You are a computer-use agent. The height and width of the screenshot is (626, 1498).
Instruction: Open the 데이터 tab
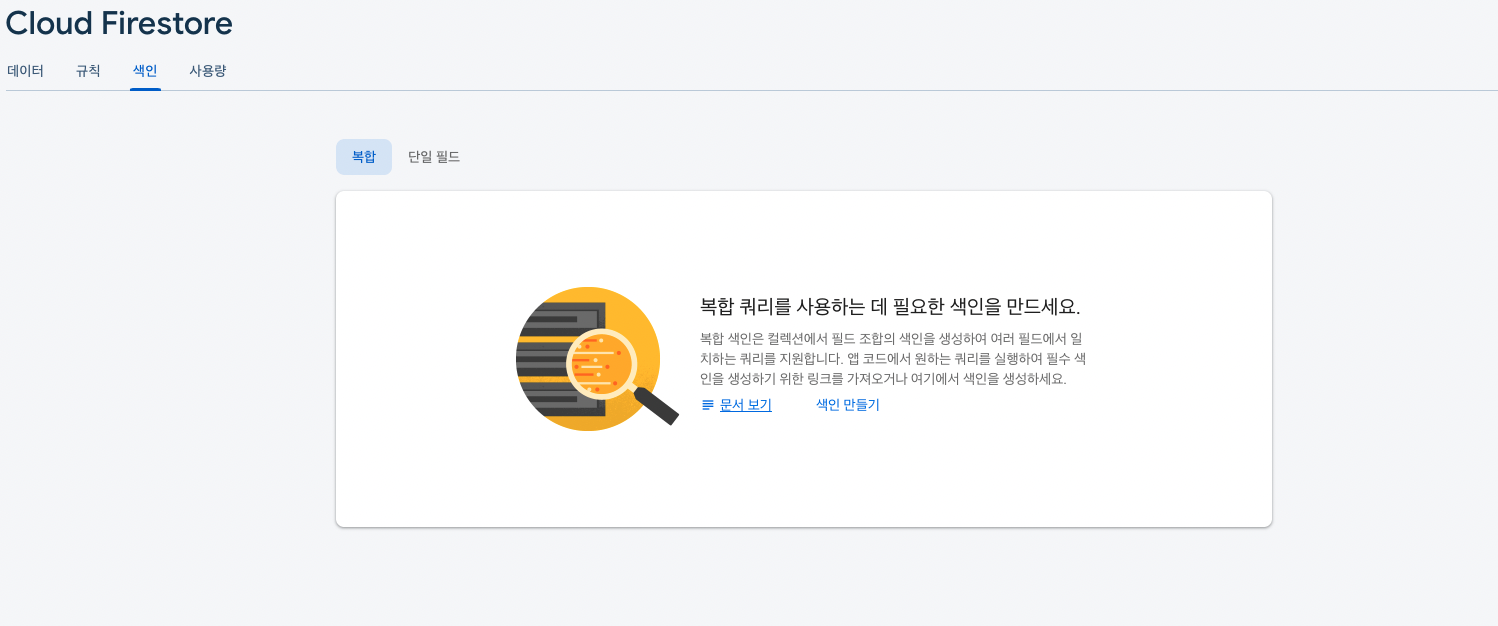pyautogui.click(x=26, y=71)
